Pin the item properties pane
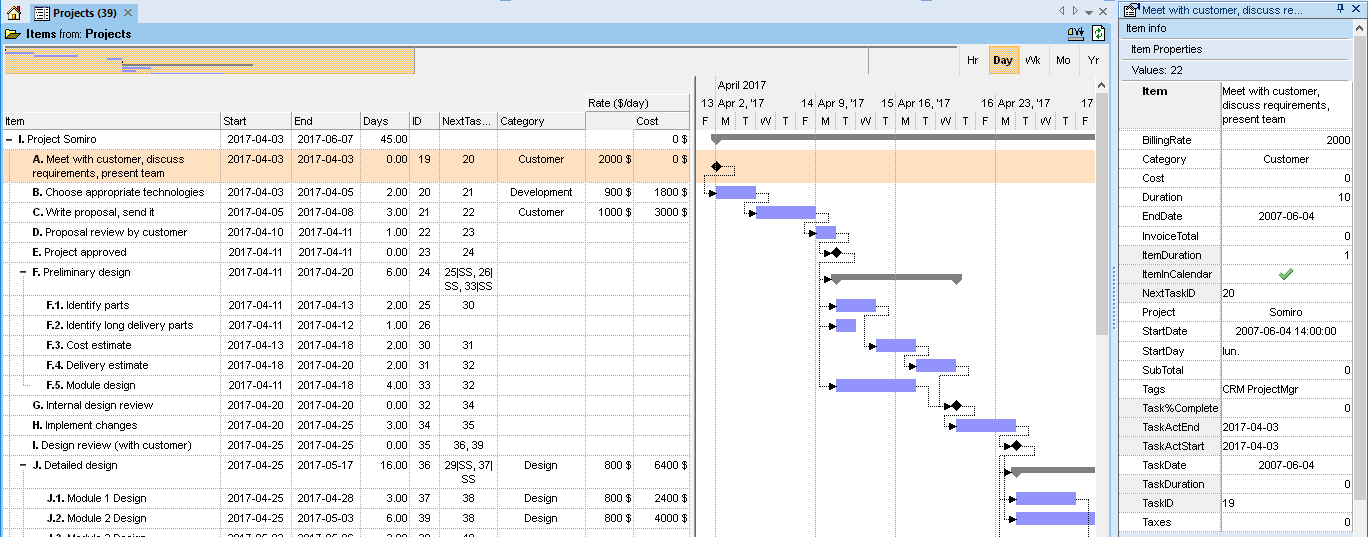The height and width of the screenshot is (537, 1368). 1341,9
